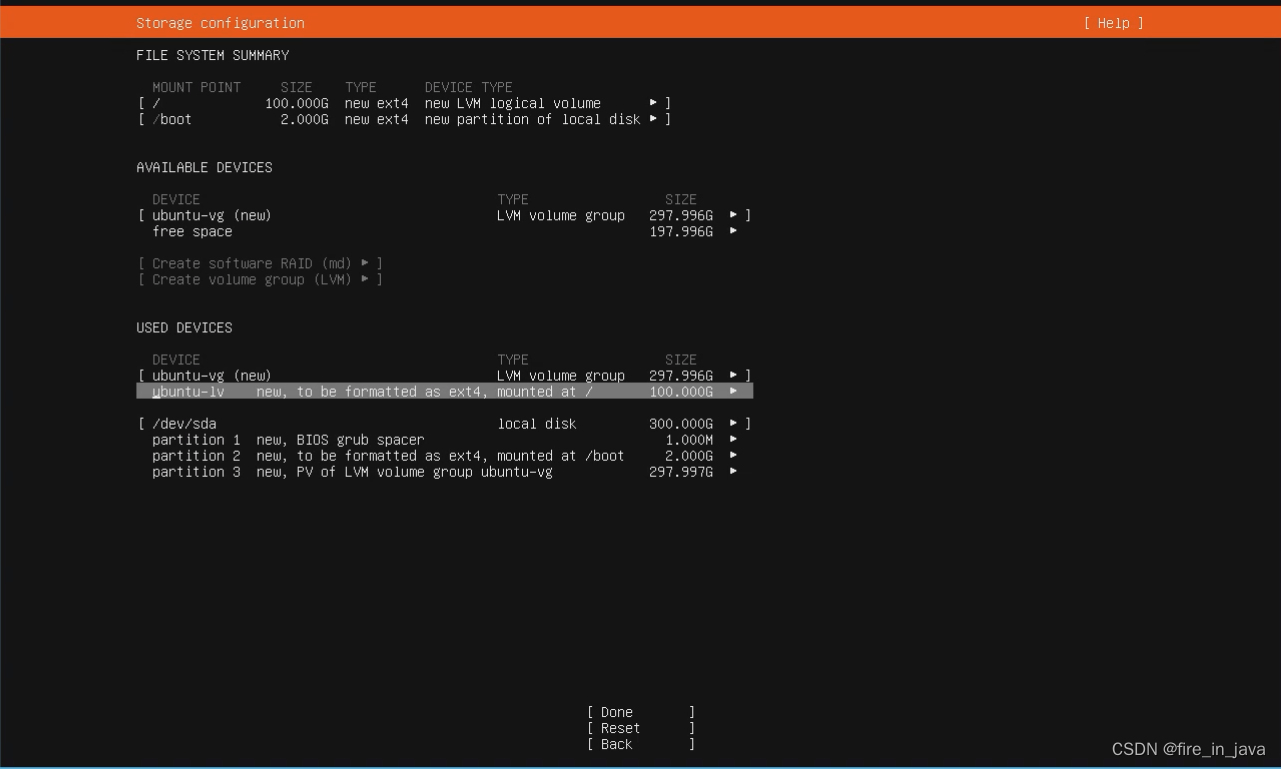
Task: Expand arrow for partition 2 2.000G
Action: coord(733,455)
